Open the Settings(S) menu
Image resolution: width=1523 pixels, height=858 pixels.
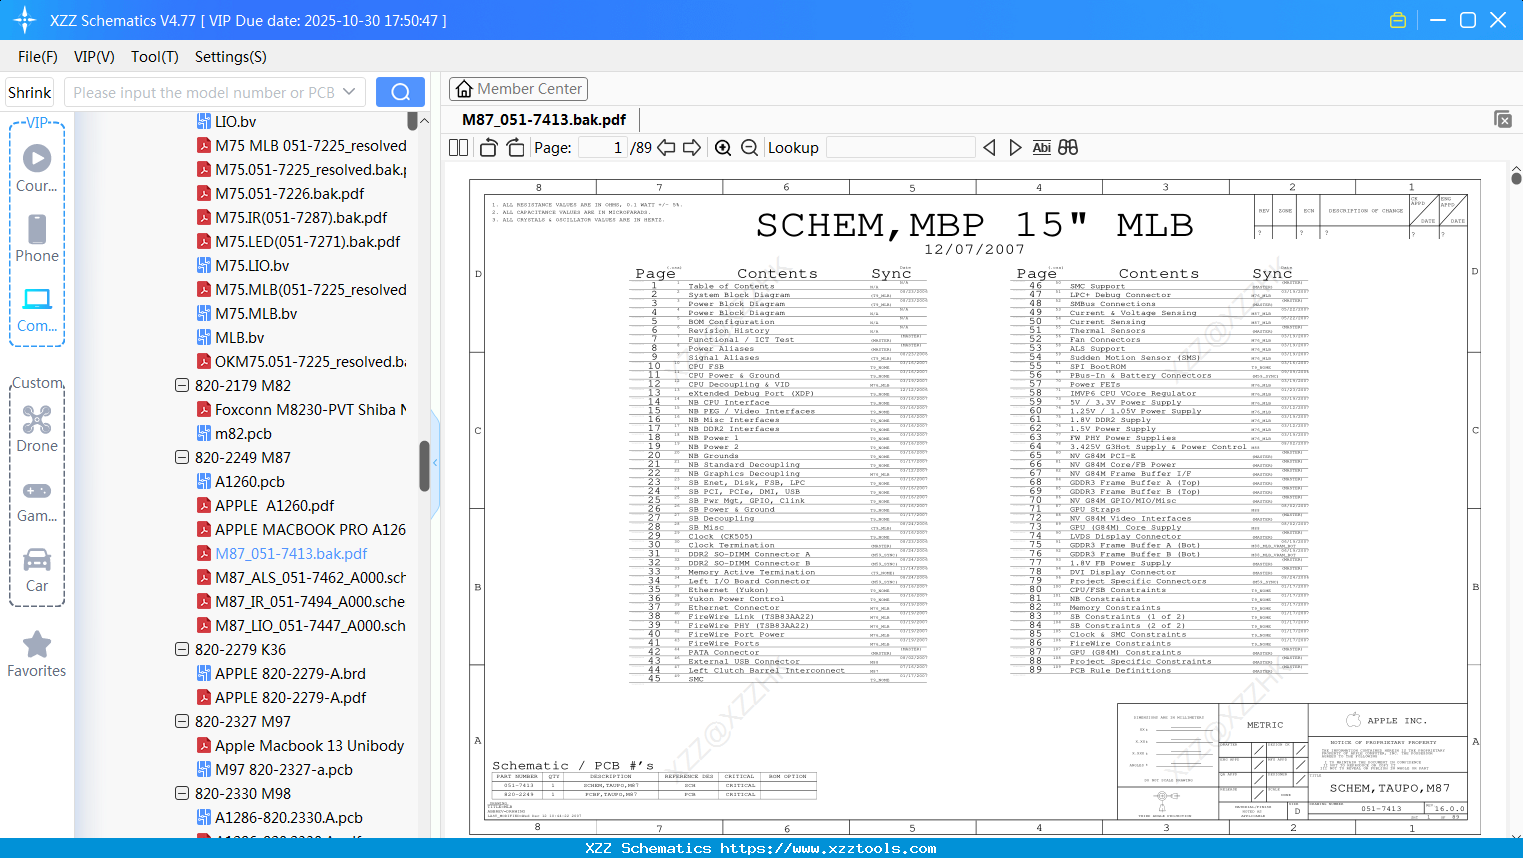click(x=231, y=57)
